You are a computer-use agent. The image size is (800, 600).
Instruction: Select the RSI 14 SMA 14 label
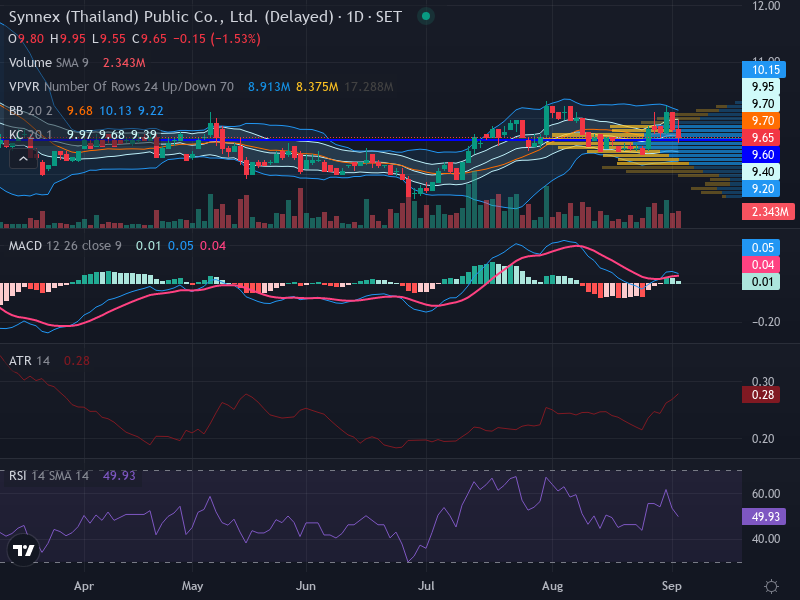[49, 476]
